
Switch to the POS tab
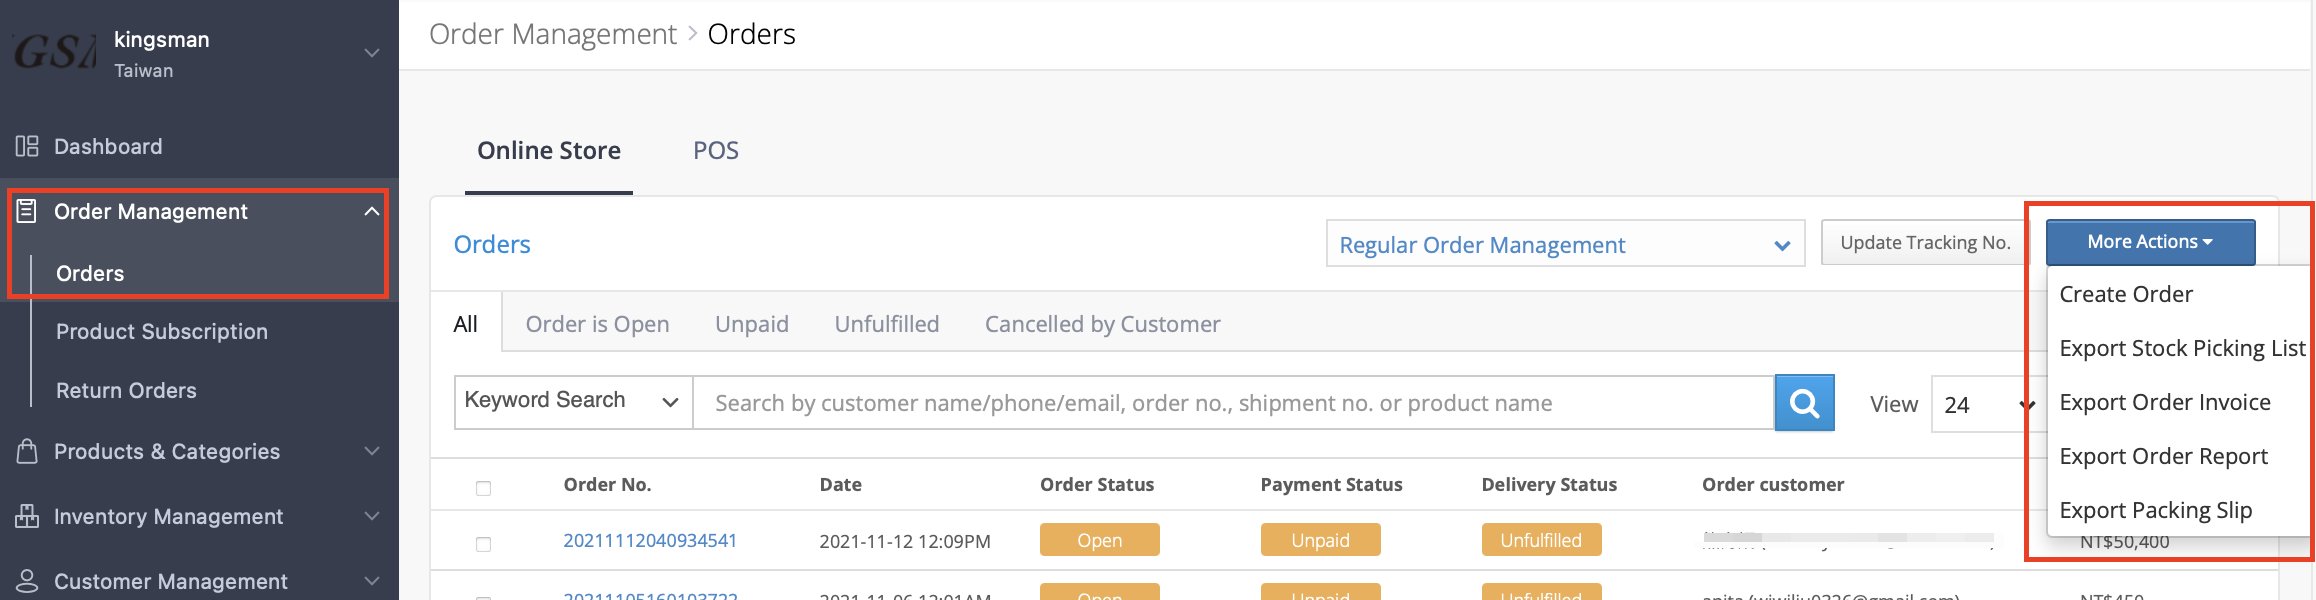pos(716,150)
